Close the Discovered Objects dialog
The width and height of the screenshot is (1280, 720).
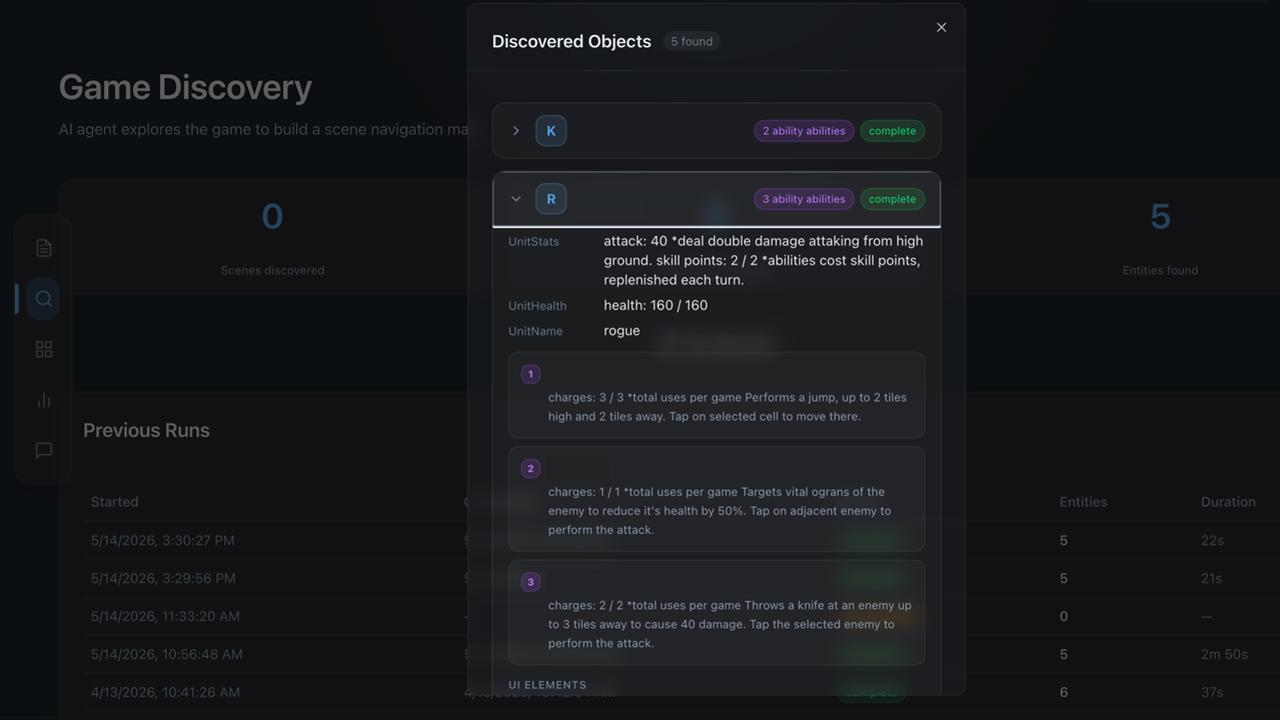(x=941, y=28)
